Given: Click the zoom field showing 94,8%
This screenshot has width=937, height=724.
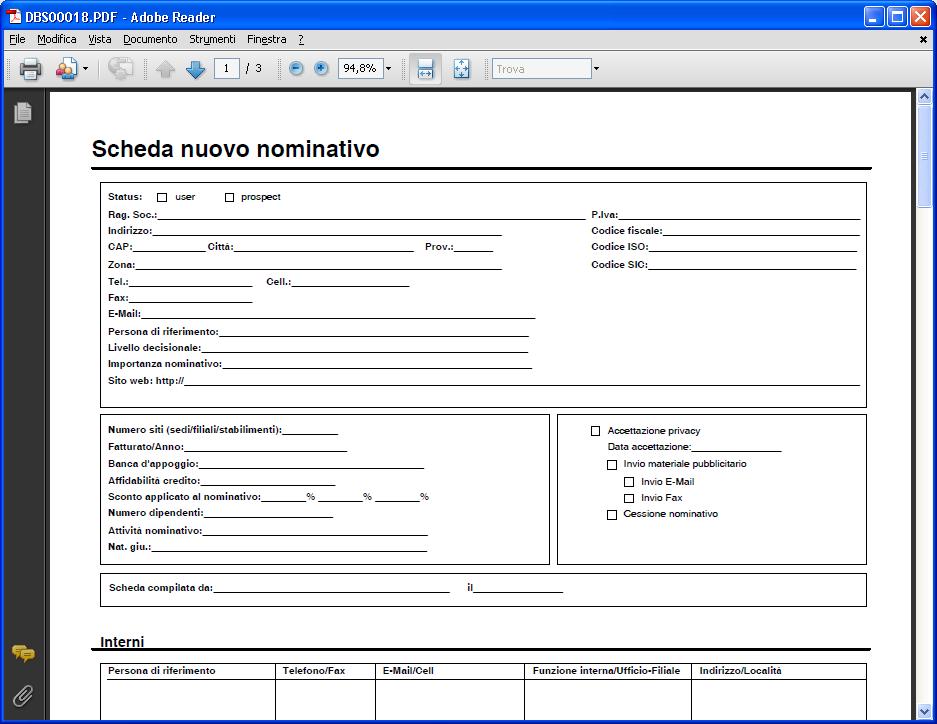Looking at the screenshot, I should [x=360, y=69].
